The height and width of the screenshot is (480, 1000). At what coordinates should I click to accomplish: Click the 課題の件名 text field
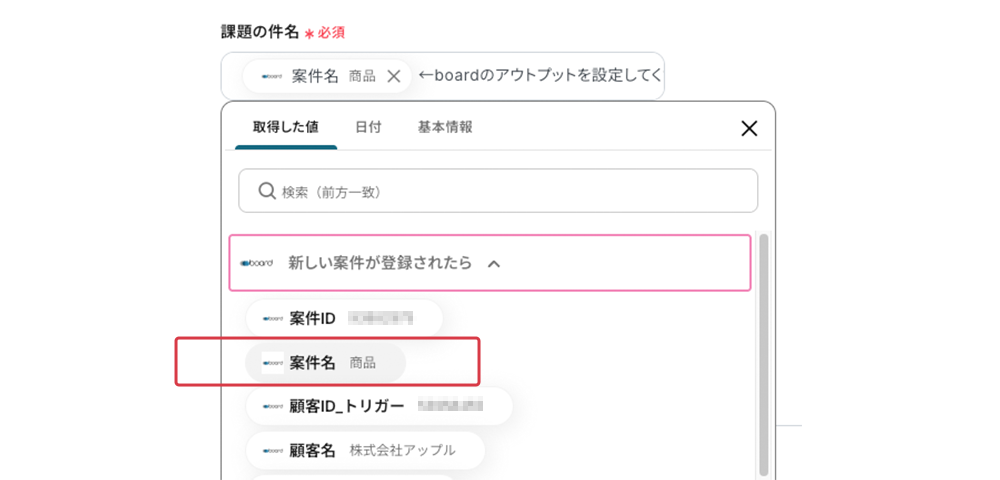pyautogui.click(x=540, y=76)
